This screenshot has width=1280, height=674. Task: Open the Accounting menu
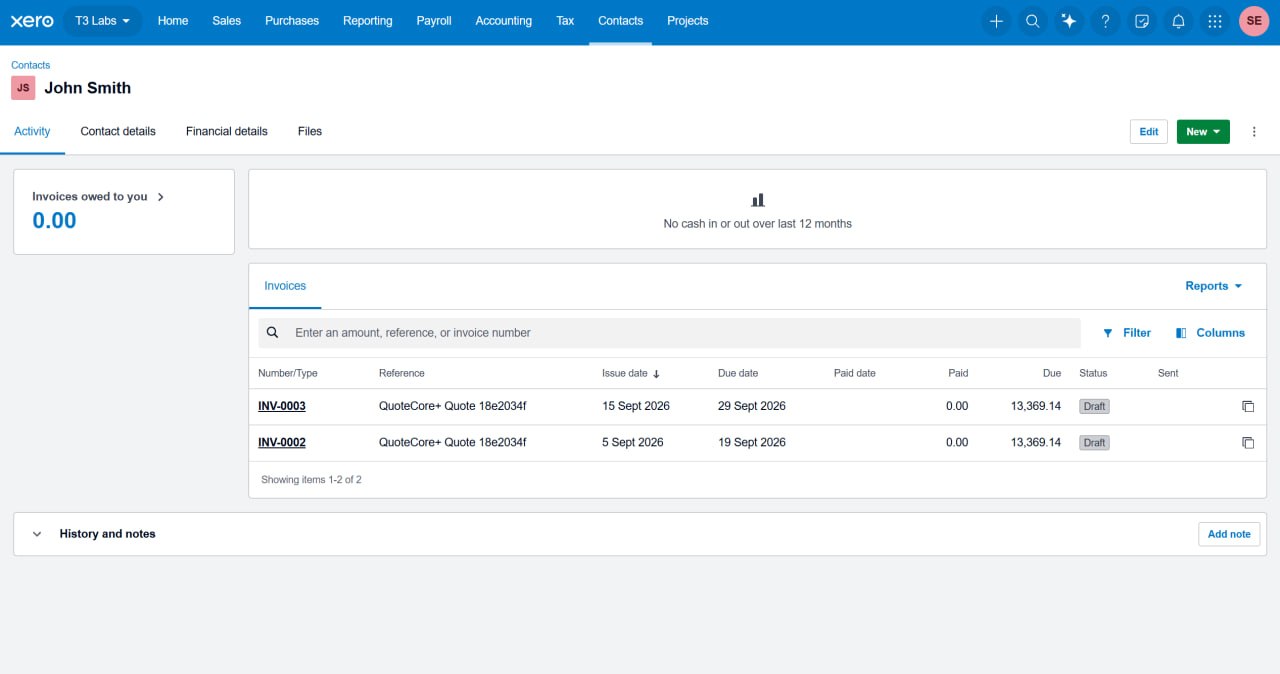tap(504, 21)
